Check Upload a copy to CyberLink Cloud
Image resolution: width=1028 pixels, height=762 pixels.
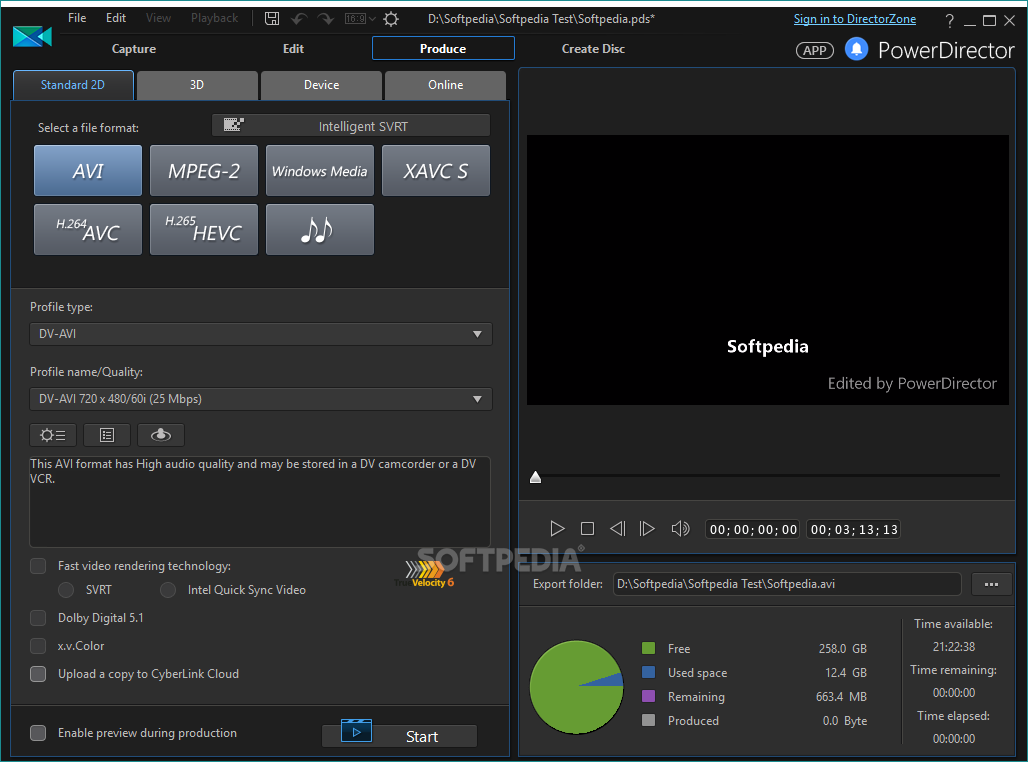(x=38, y=674)
